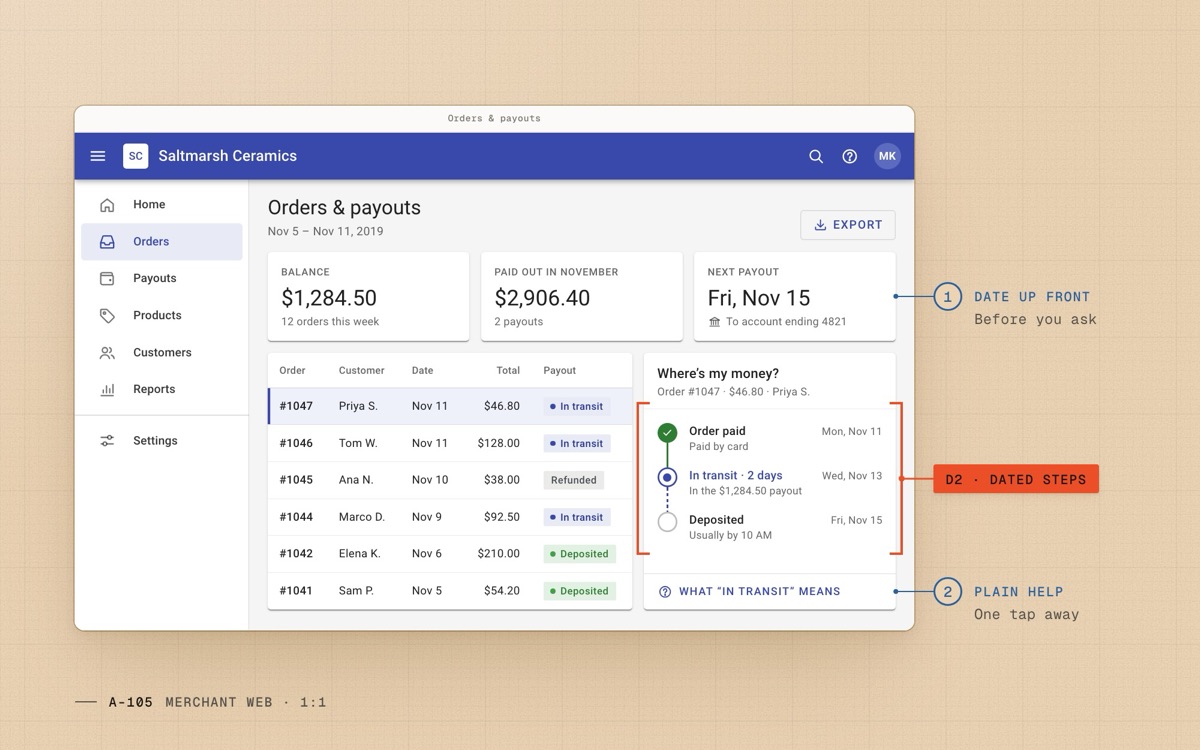
Task: Click "Usually by 10 AM" deposit note
Action: 730,536
